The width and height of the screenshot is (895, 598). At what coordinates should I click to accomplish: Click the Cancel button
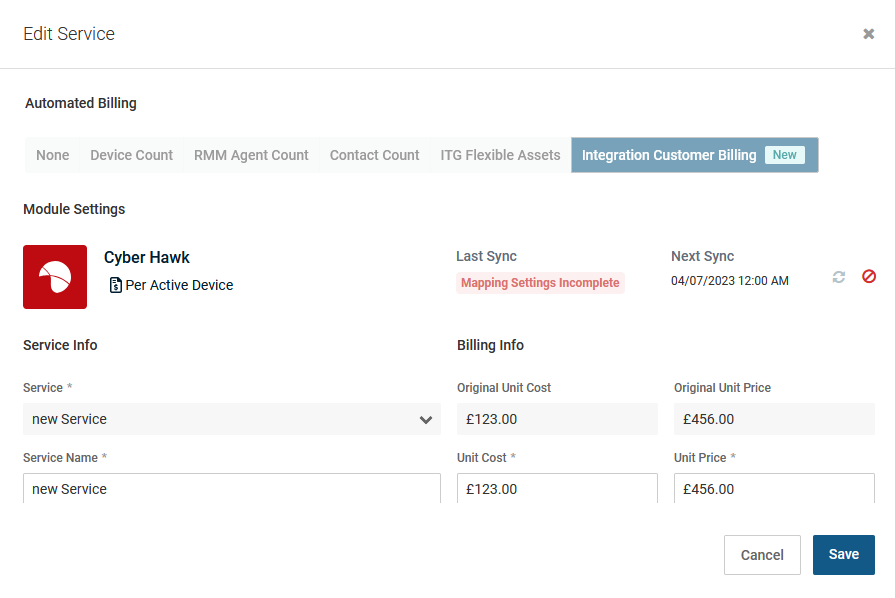[762, 555]
